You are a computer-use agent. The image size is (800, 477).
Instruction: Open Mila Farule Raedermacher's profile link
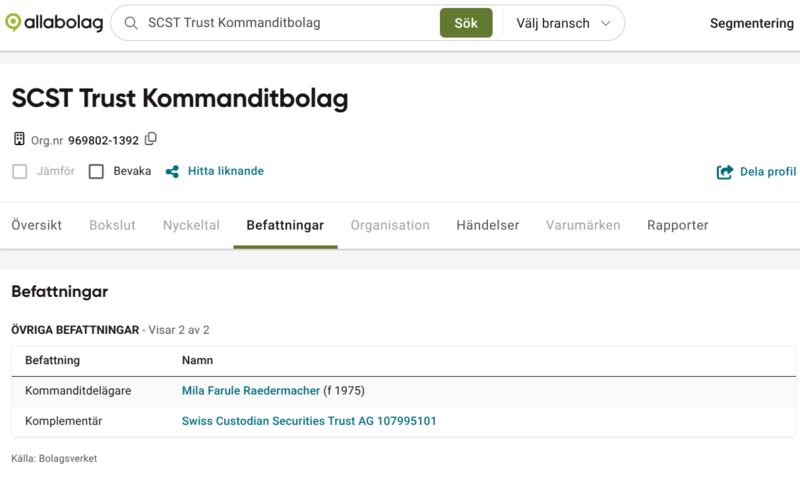click(251, 391)
